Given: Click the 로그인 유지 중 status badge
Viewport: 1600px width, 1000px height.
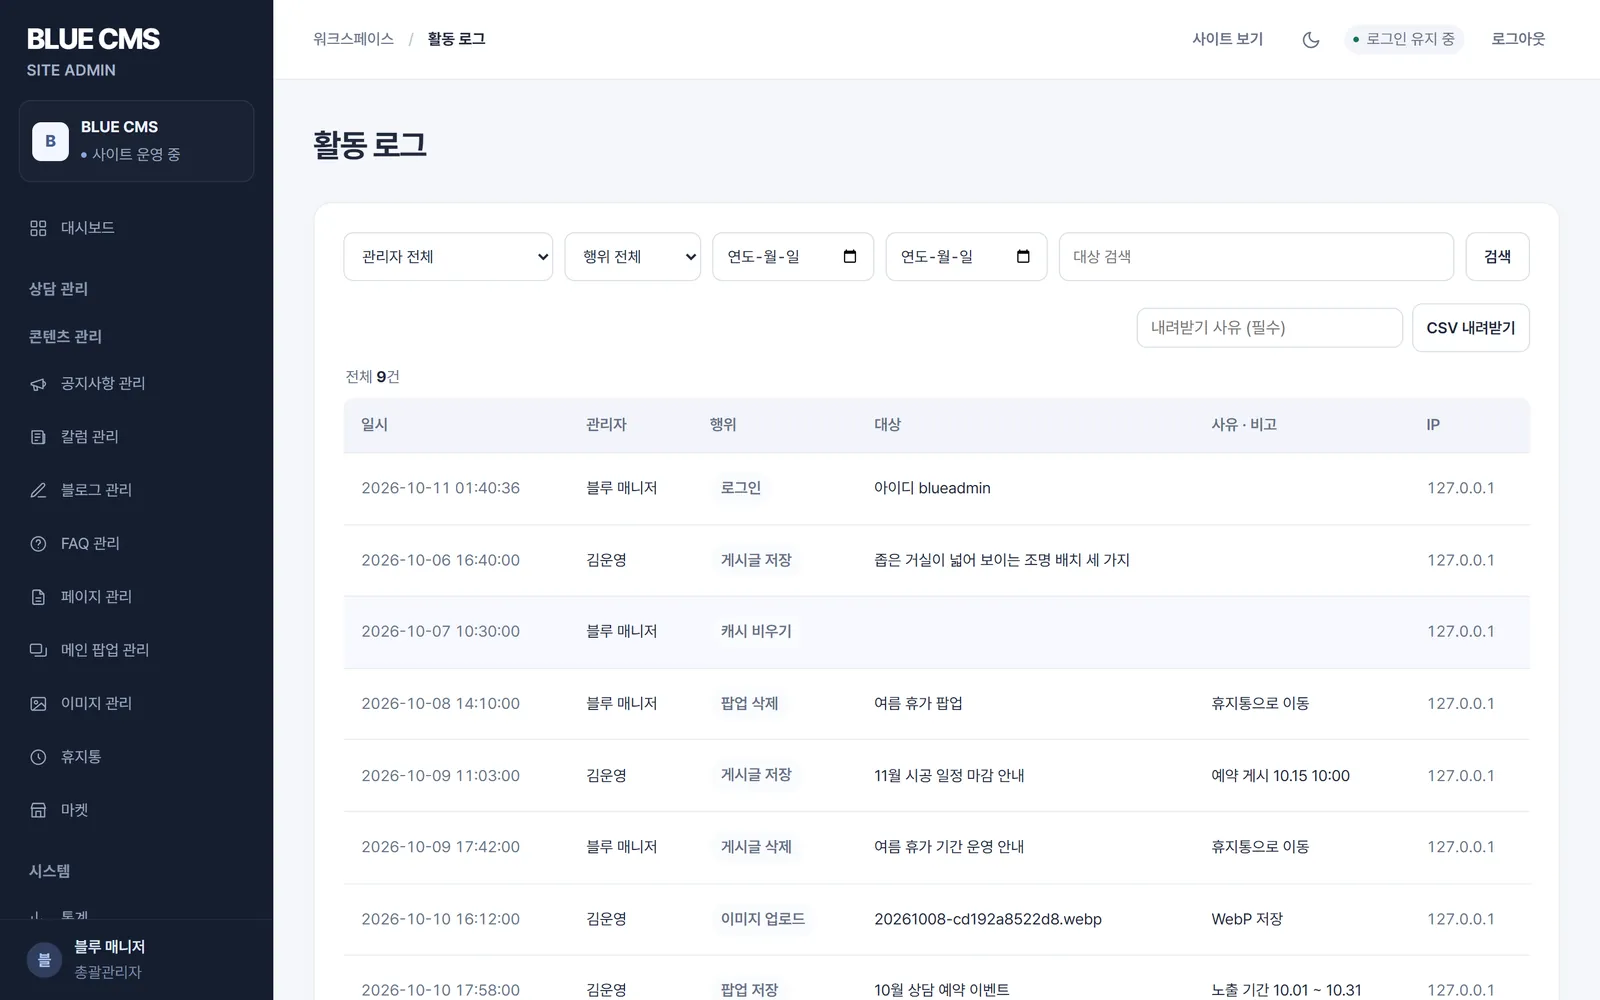Looking at the screenshot, I should [1403, 39].
